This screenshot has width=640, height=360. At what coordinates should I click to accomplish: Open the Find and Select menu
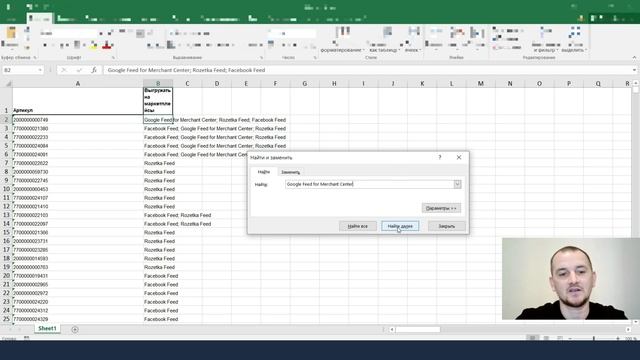pyautogui.click(x=574, y=40)
